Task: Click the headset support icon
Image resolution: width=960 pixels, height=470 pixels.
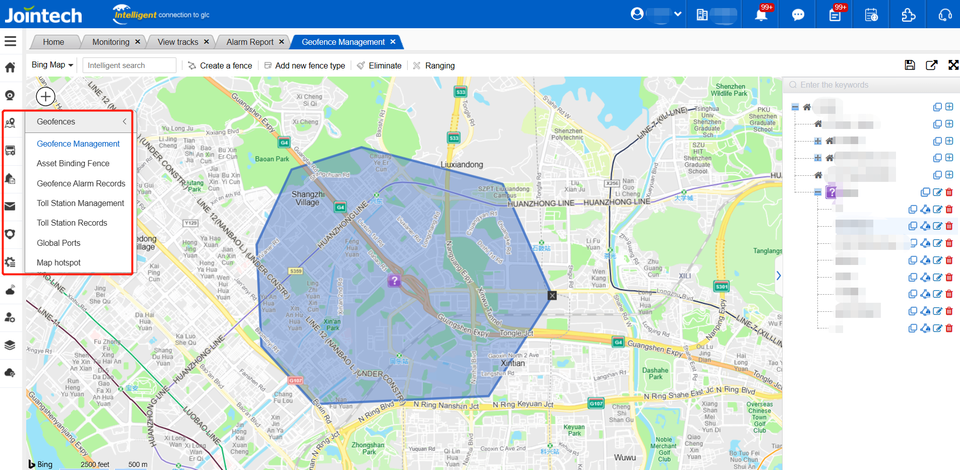Action: tap(945, 15)
